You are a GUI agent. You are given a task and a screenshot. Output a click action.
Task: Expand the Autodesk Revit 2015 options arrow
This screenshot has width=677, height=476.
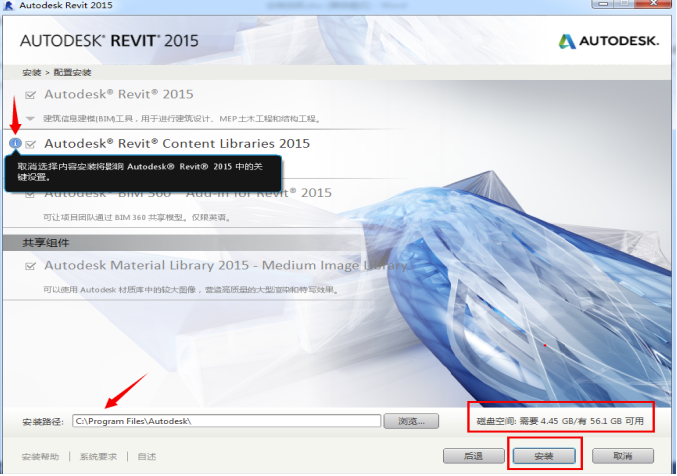30,118
